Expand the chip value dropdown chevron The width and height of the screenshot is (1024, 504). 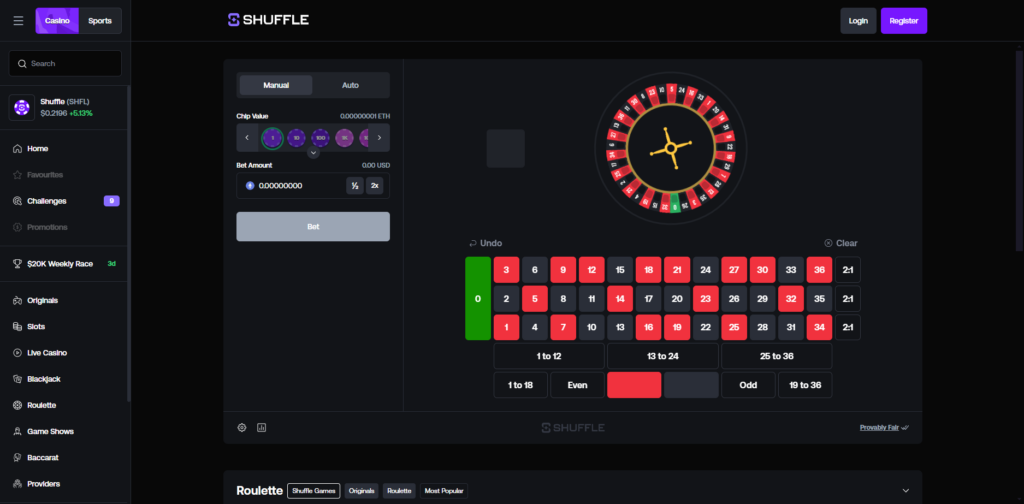[313, 153]
